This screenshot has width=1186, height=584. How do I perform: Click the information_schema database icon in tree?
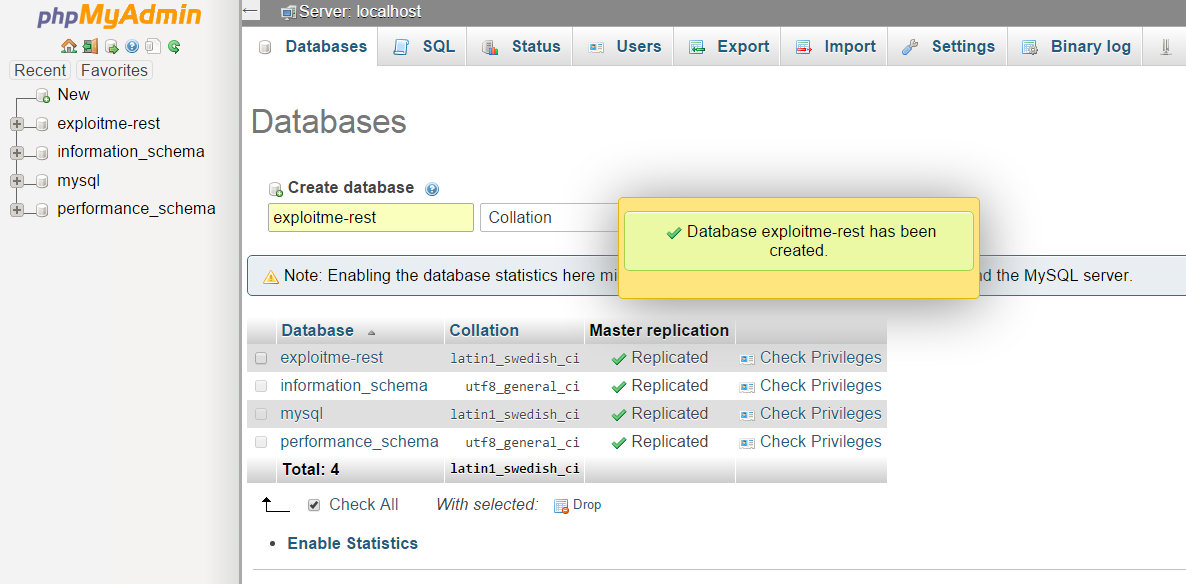point(42,153)
